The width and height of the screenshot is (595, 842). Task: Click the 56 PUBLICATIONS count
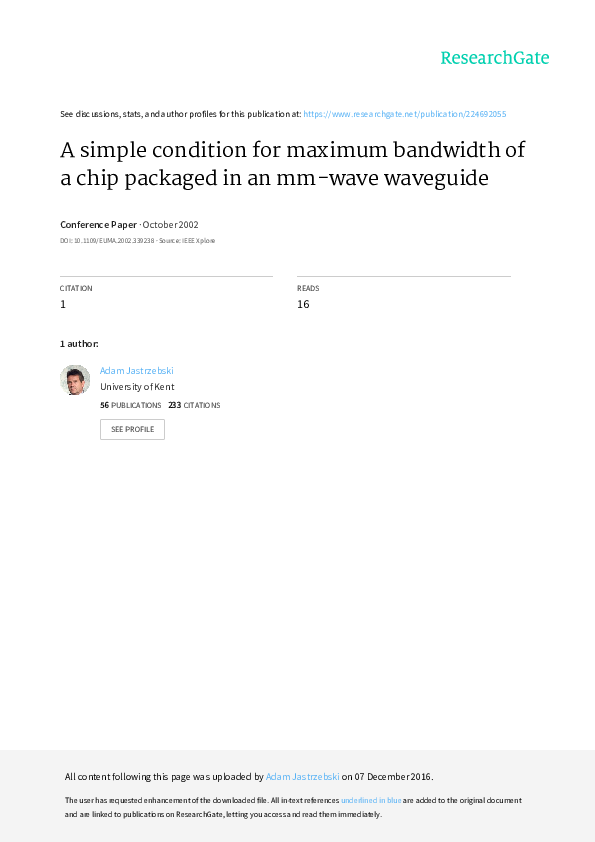coord(130,405)
